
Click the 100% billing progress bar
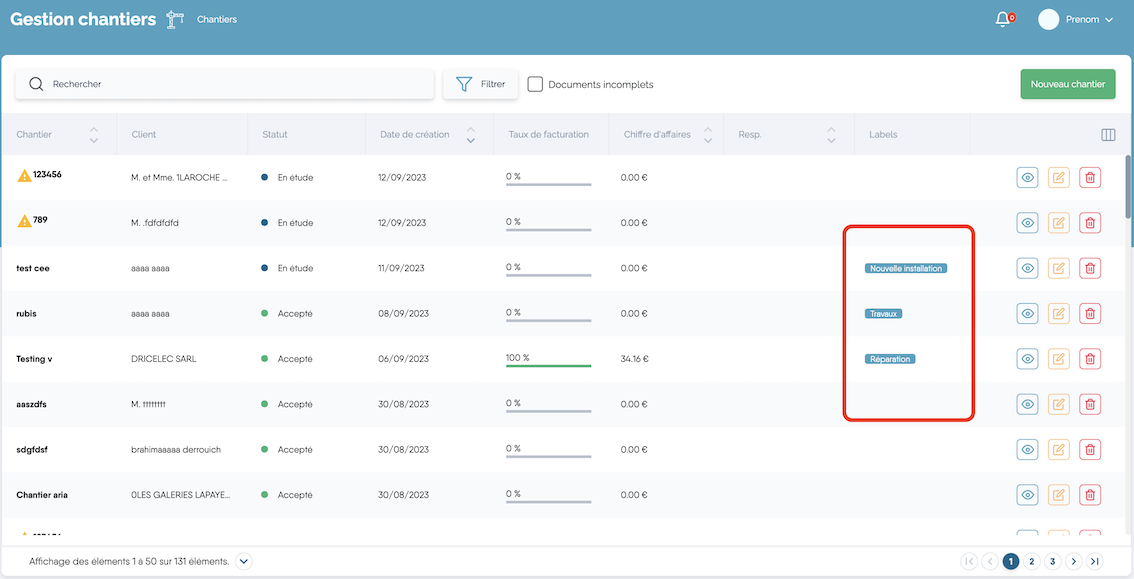pos(548,365)
